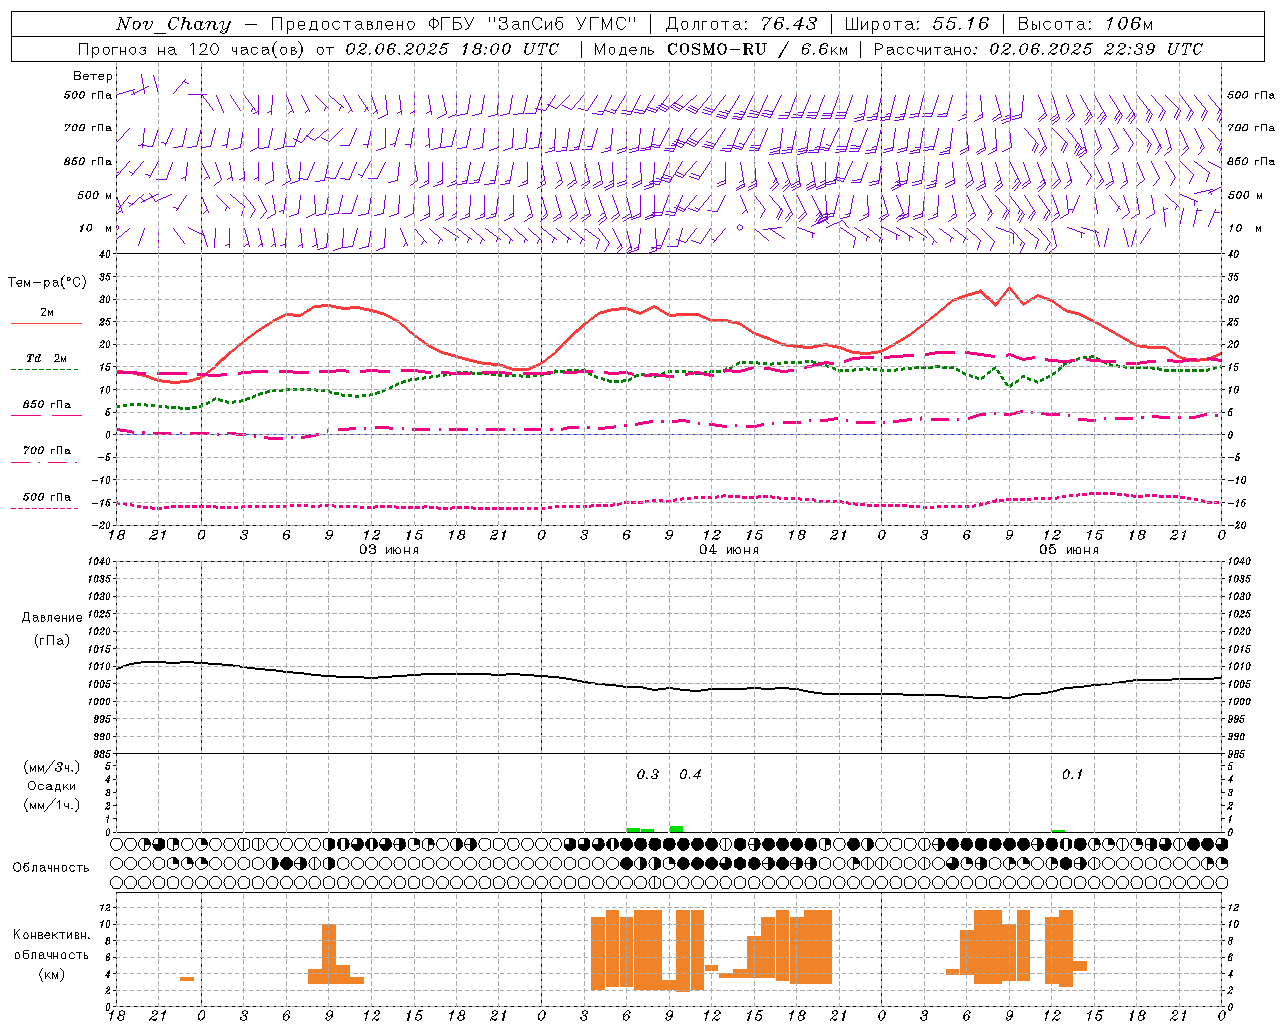This screenshot has width=1280, height=1024.
Task: Click the Долгота: 76.43 value
Action: point(741,24)
